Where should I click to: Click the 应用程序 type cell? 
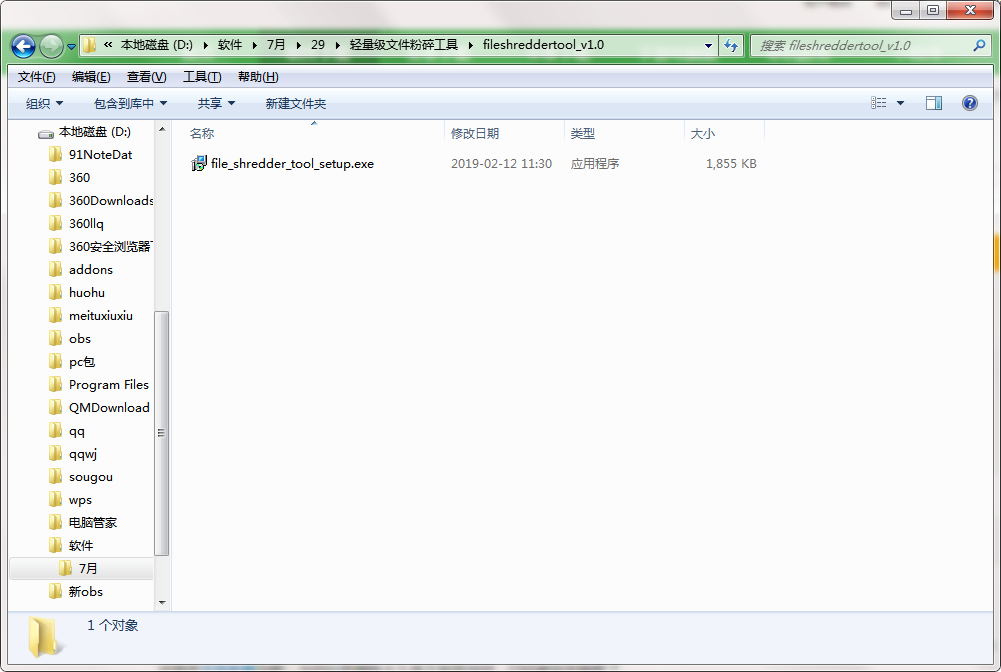pos(595,164)
